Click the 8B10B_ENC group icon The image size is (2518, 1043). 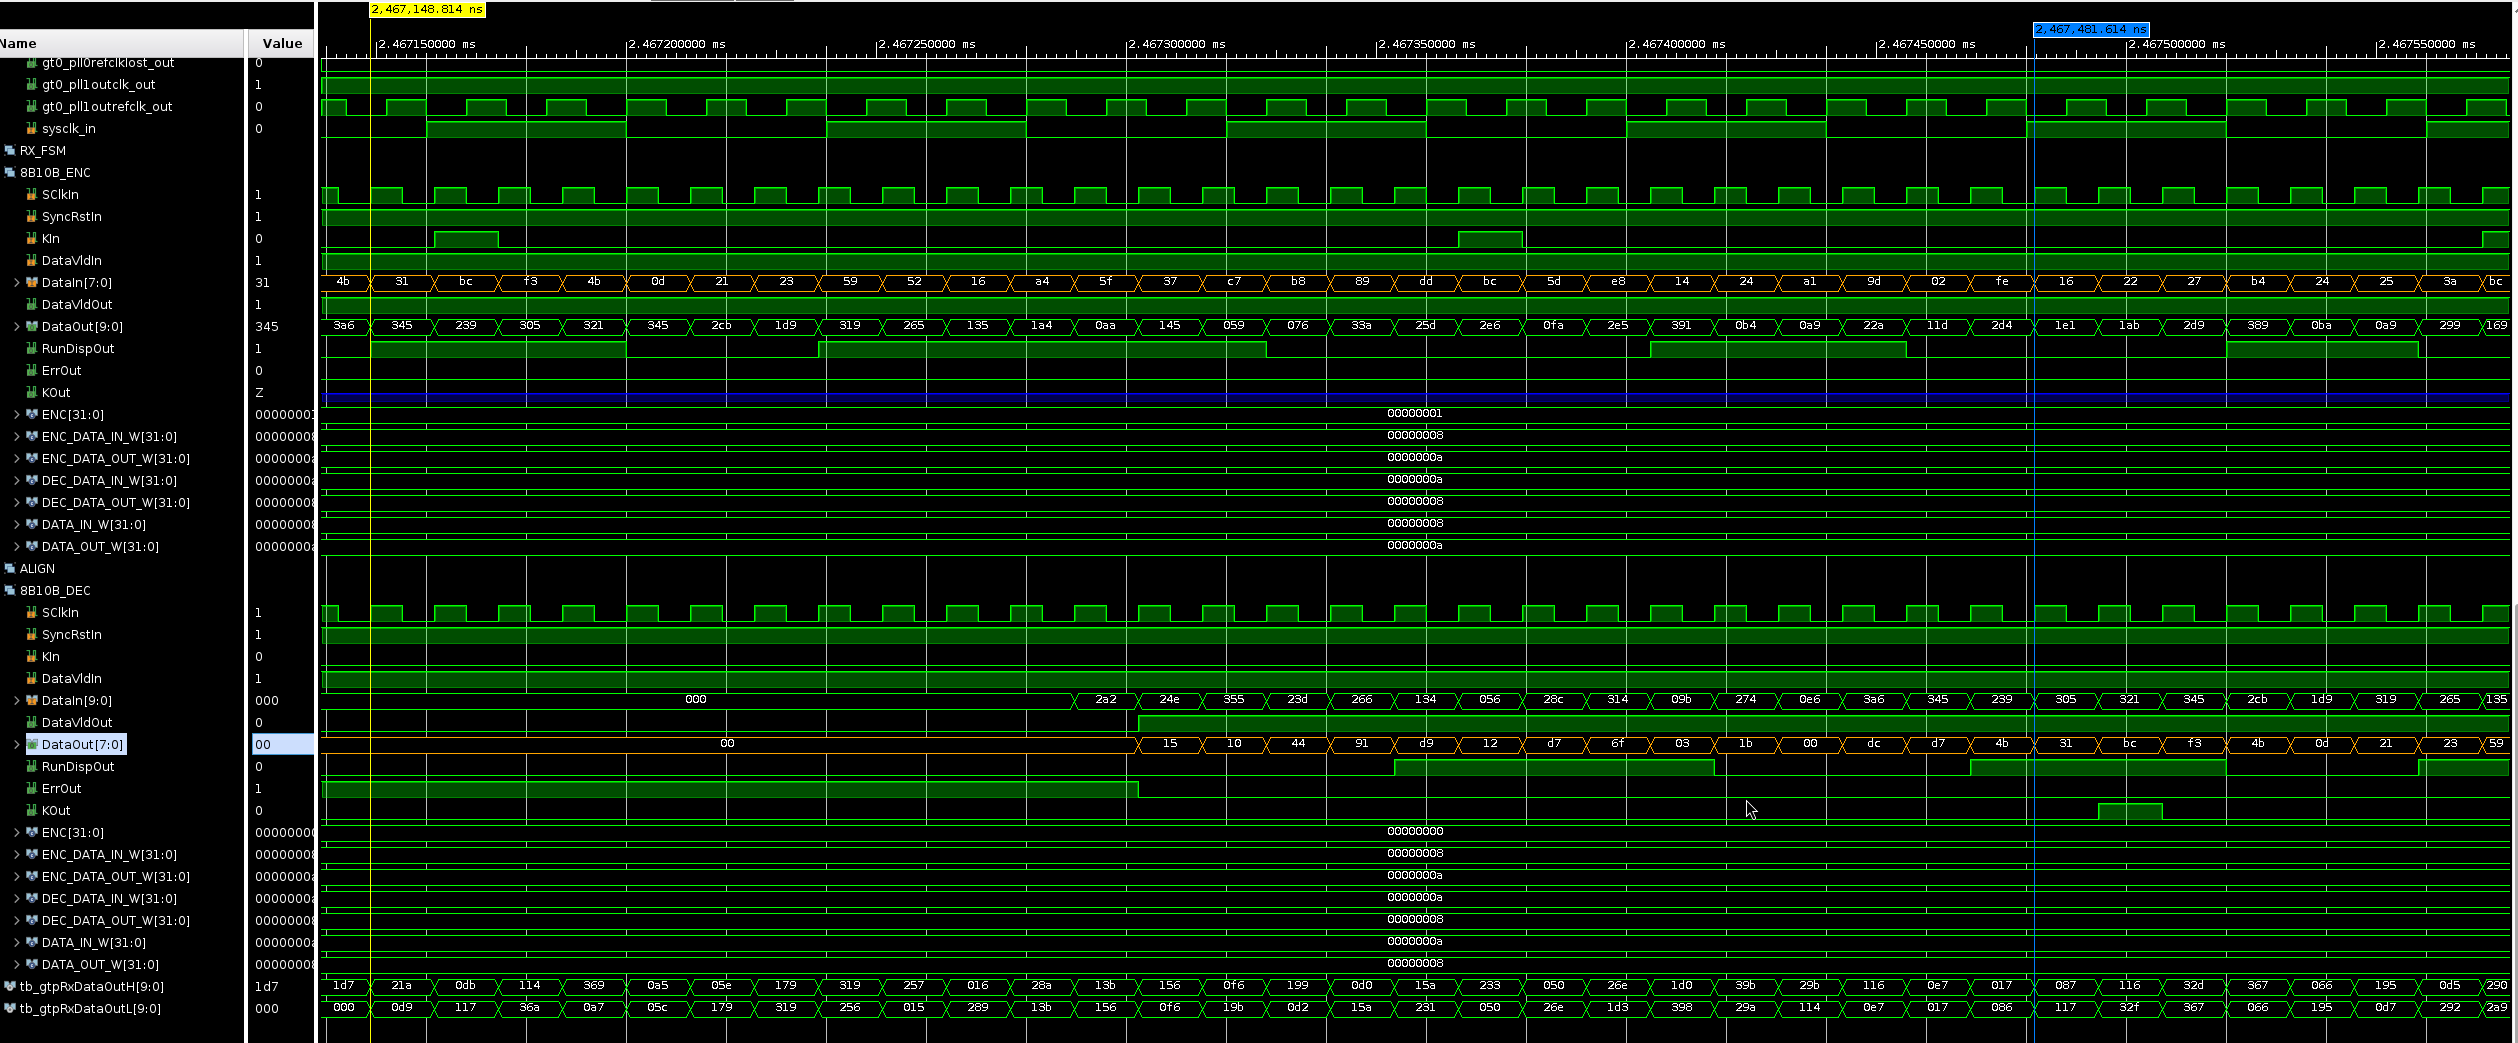(x=10, y=173)
